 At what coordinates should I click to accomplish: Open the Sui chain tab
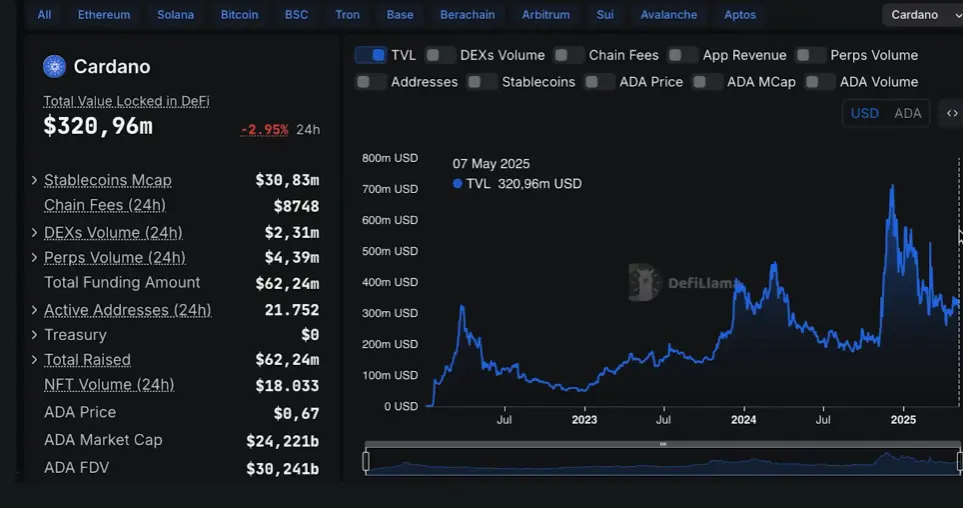[605, 15]
